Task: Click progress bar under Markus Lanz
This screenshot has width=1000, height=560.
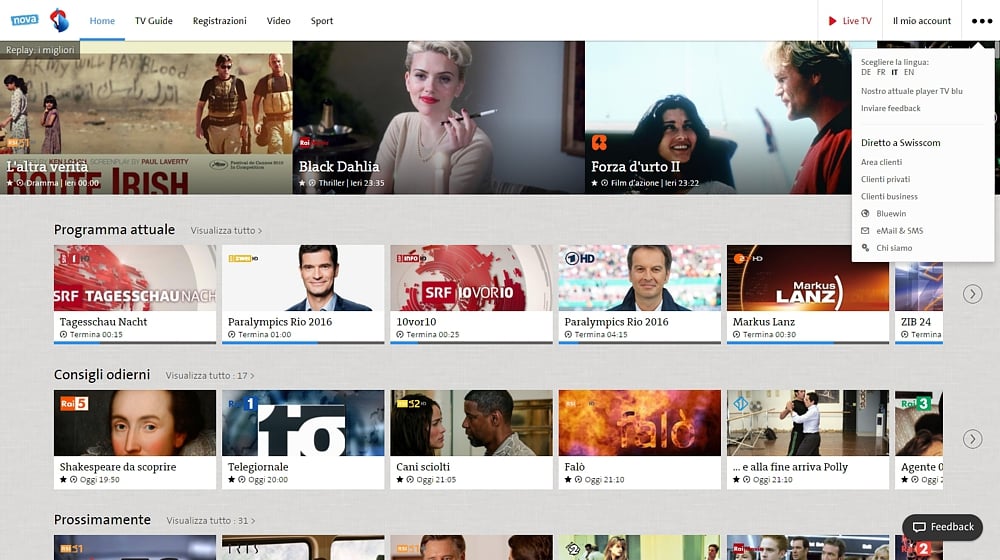Action: point(807,343)
